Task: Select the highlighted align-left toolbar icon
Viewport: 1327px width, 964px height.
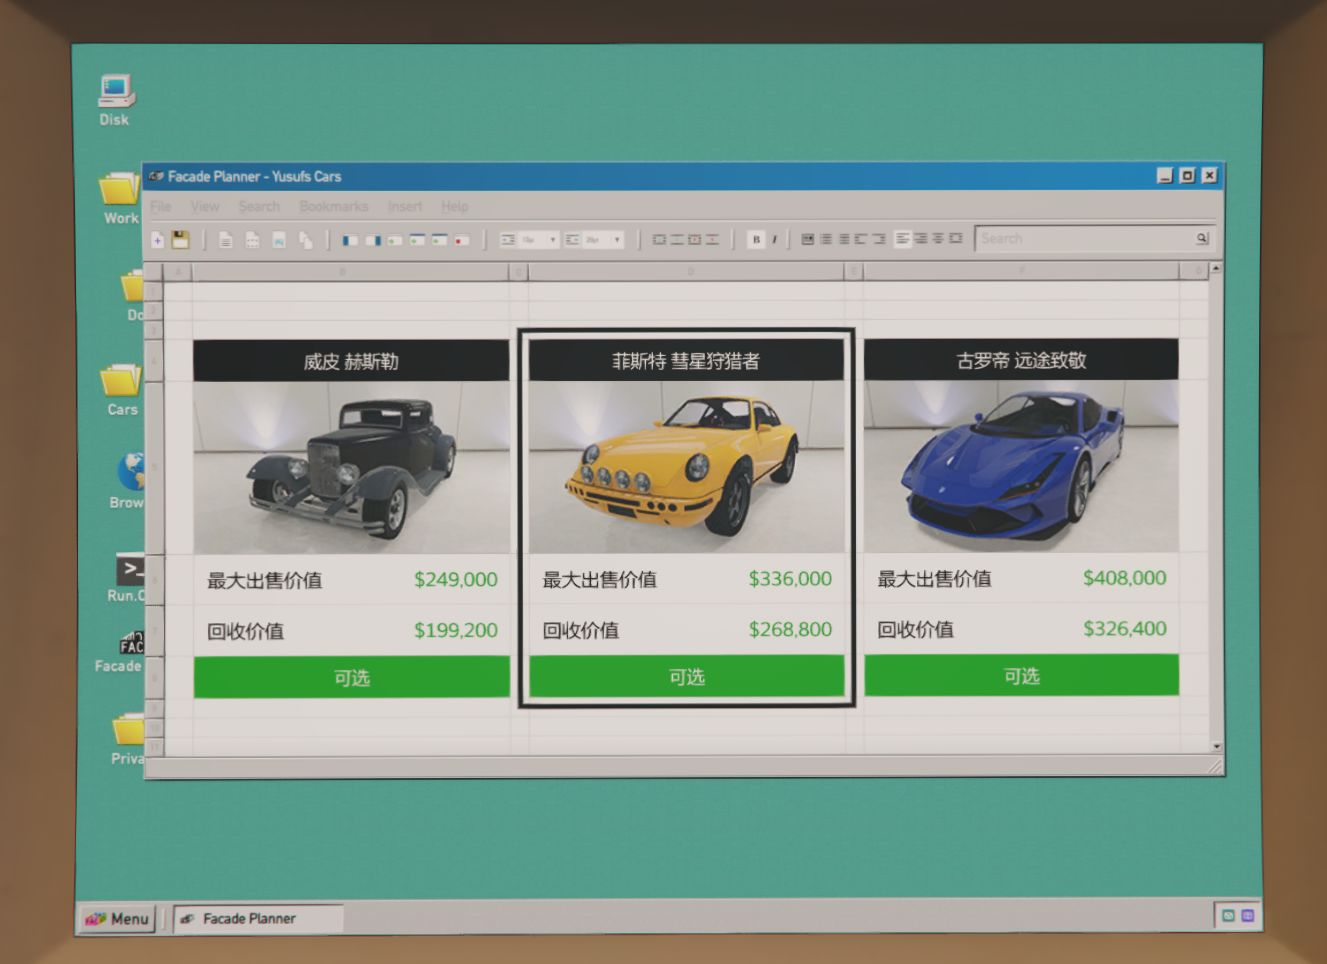Action: coord(903,239)
